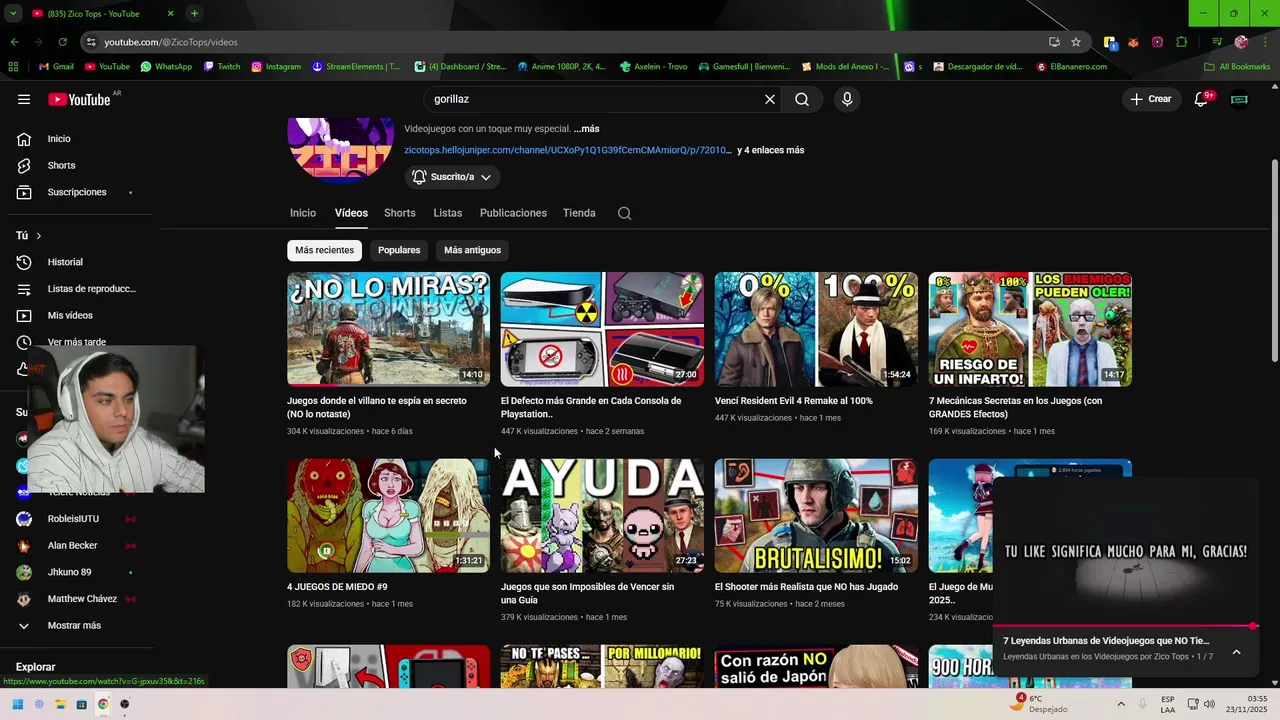Expand the Tú section chevron
The width and height of the screenshot is (1280, 720).
tap(38, 236)
